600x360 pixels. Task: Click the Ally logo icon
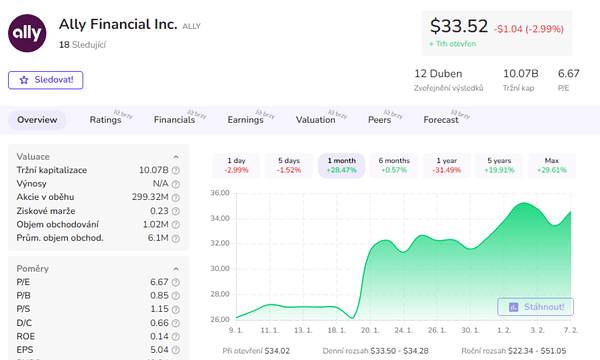[27, 33]
